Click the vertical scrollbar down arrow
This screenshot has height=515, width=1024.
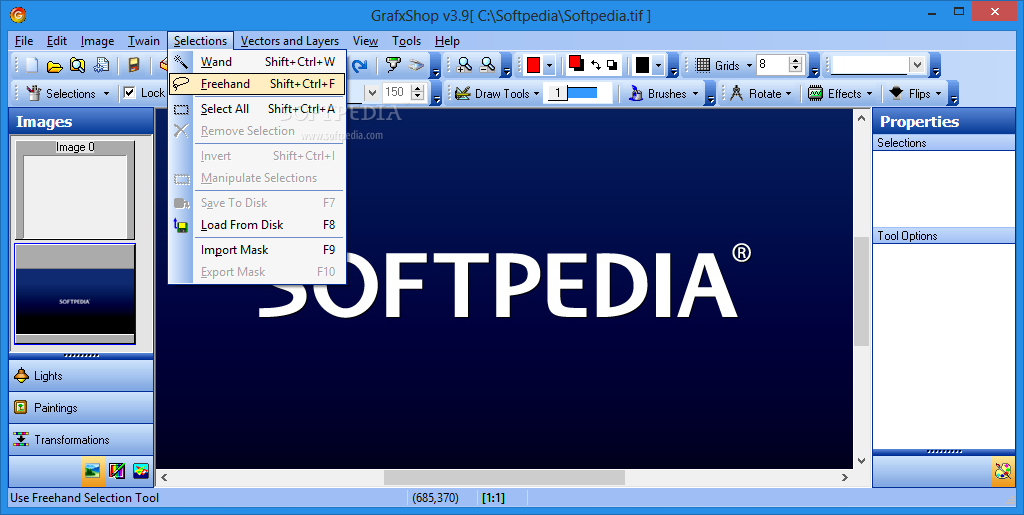coord(861,460)
